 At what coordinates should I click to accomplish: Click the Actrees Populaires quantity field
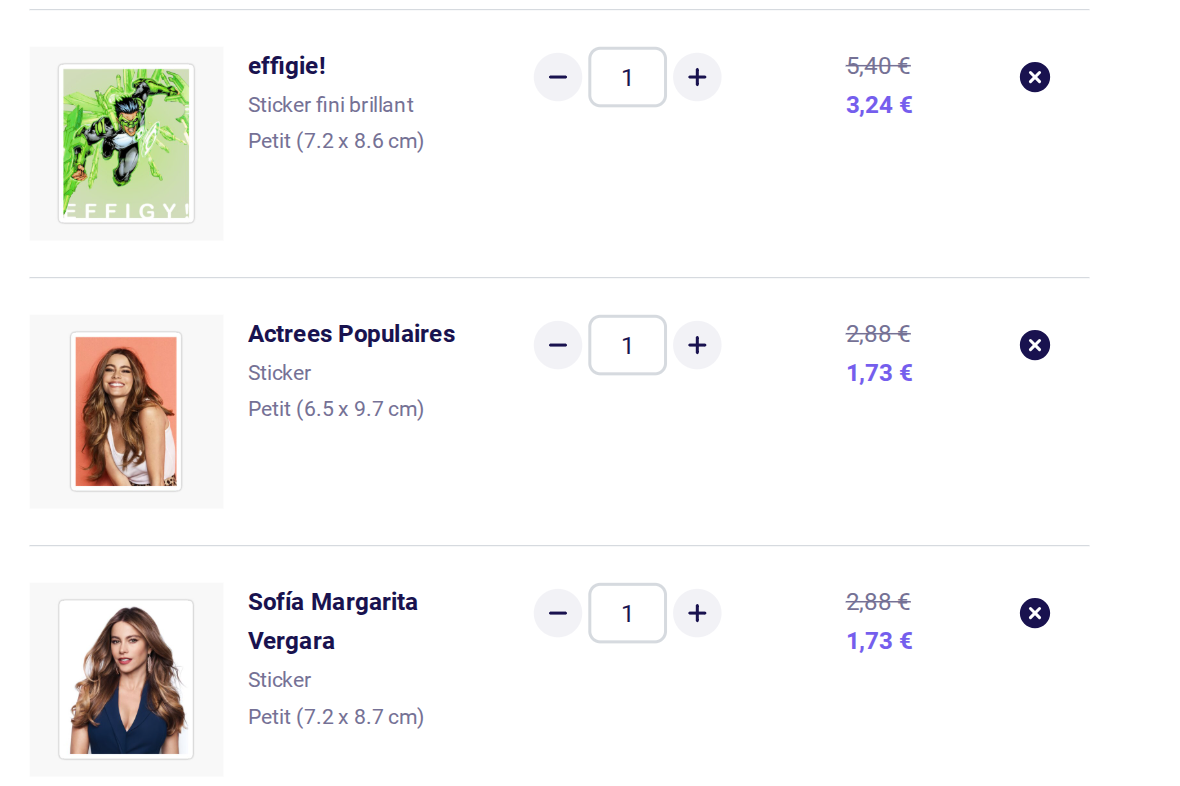click(x=627, y=345)
